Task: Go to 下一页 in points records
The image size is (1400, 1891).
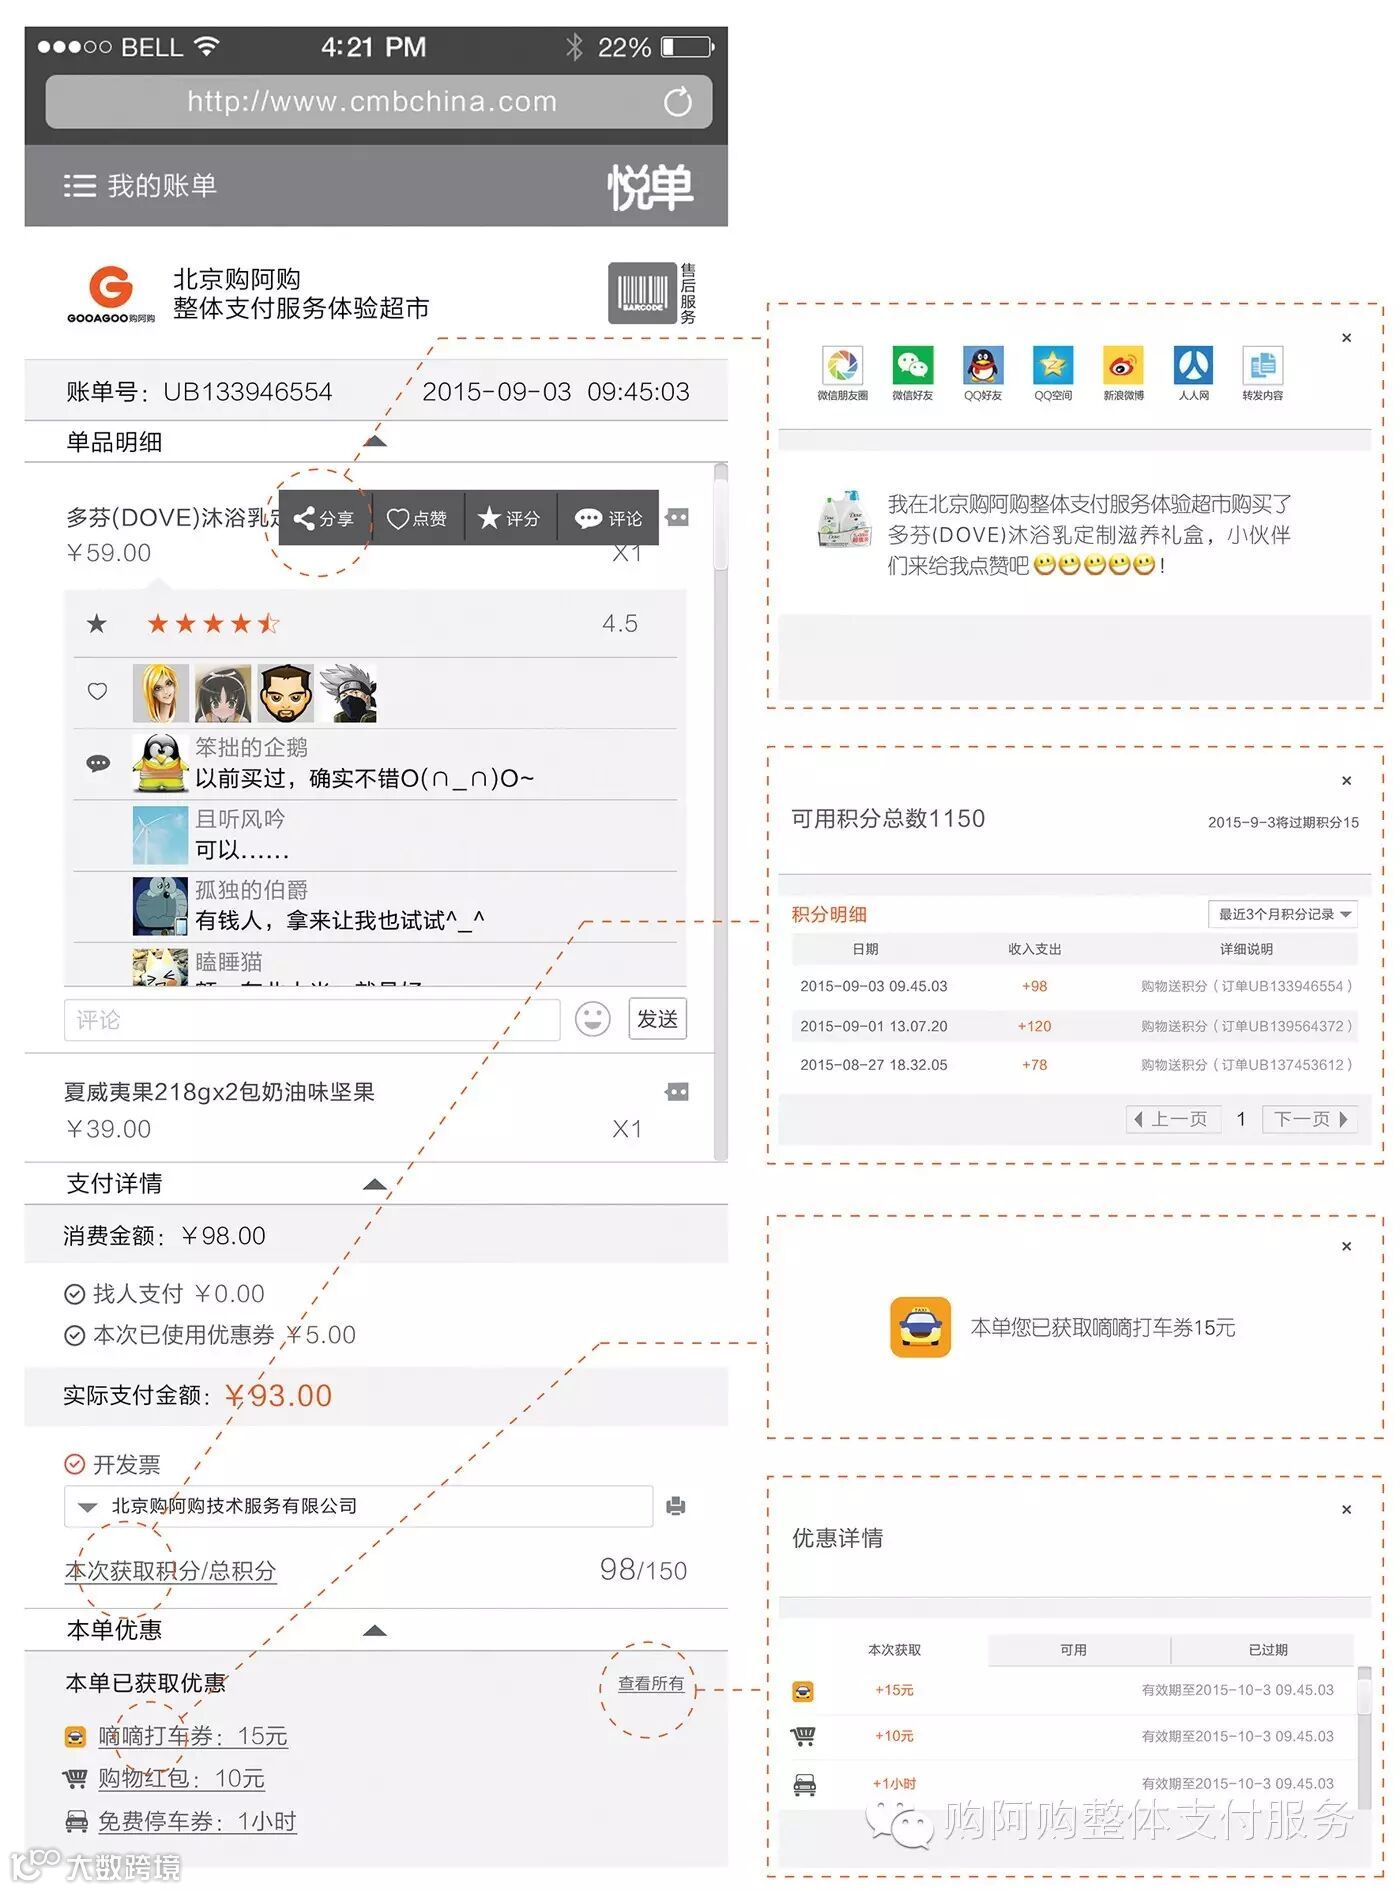Action: pos(1310,1119)
